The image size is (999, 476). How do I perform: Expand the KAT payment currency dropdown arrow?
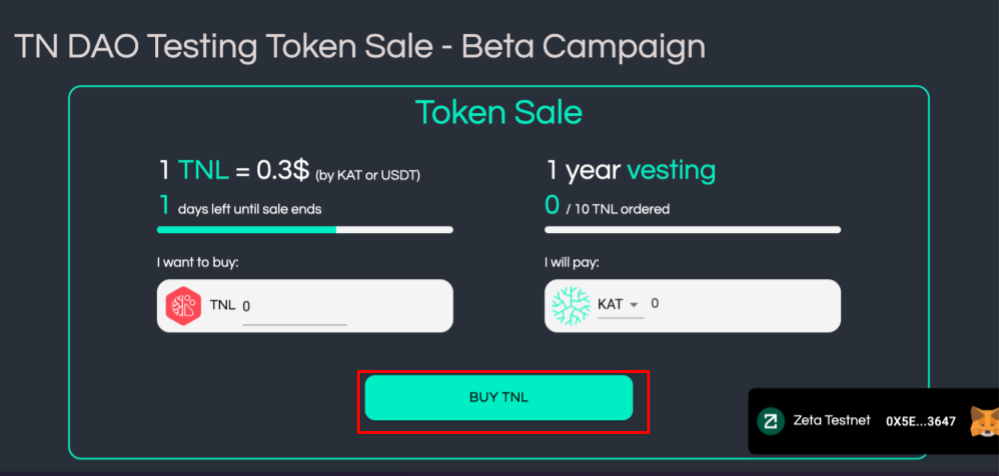click(634, 304)
